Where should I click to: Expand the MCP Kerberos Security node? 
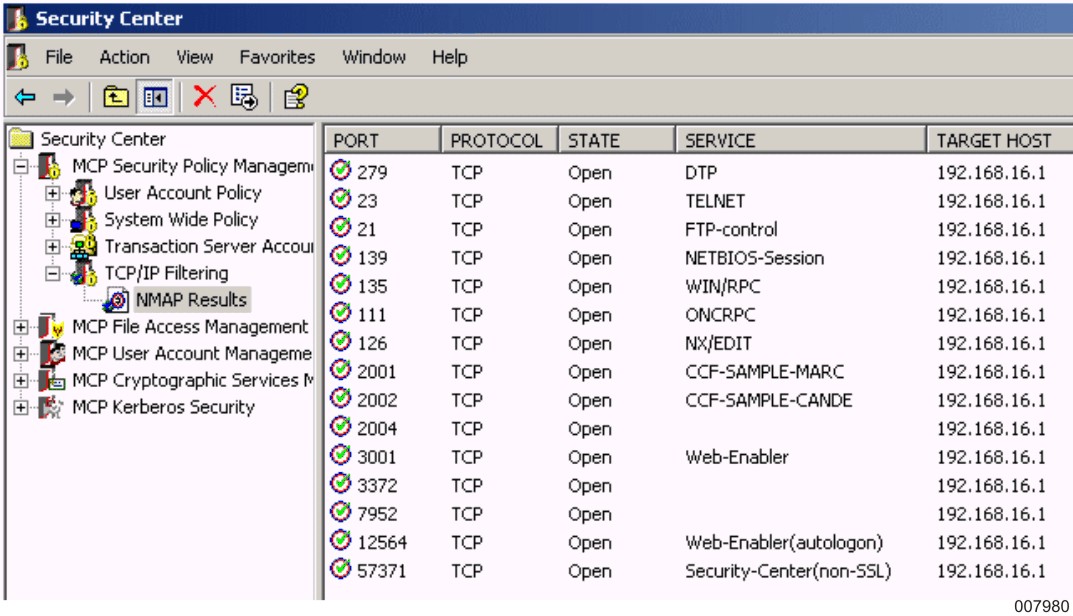point(21,408)
